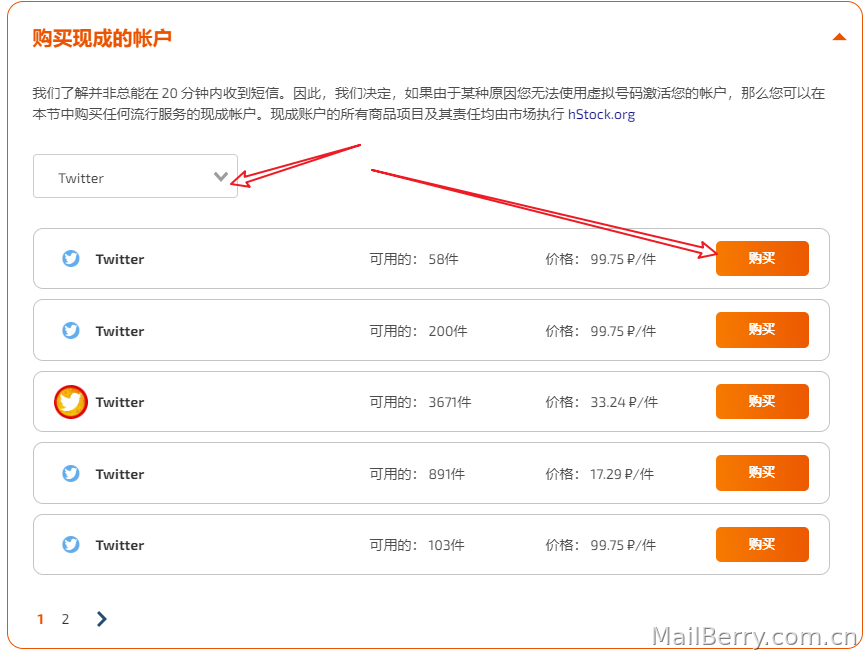Click the 可用的: 103件 text
The width and height of the screenshot is (864, 654).
tap(417, 545)
